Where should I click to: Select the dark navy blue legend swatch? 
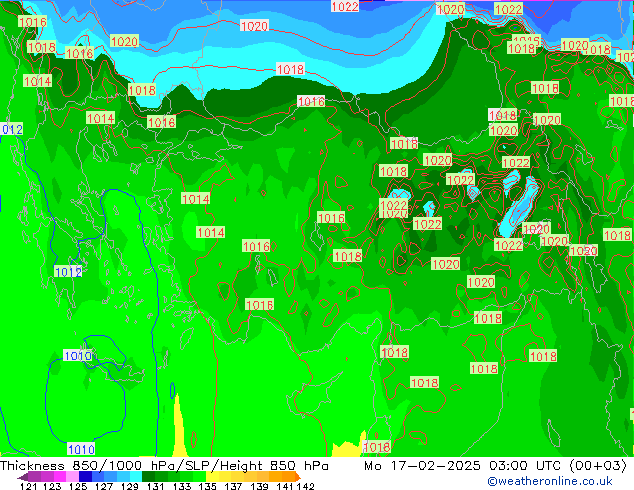click(85, 477)
